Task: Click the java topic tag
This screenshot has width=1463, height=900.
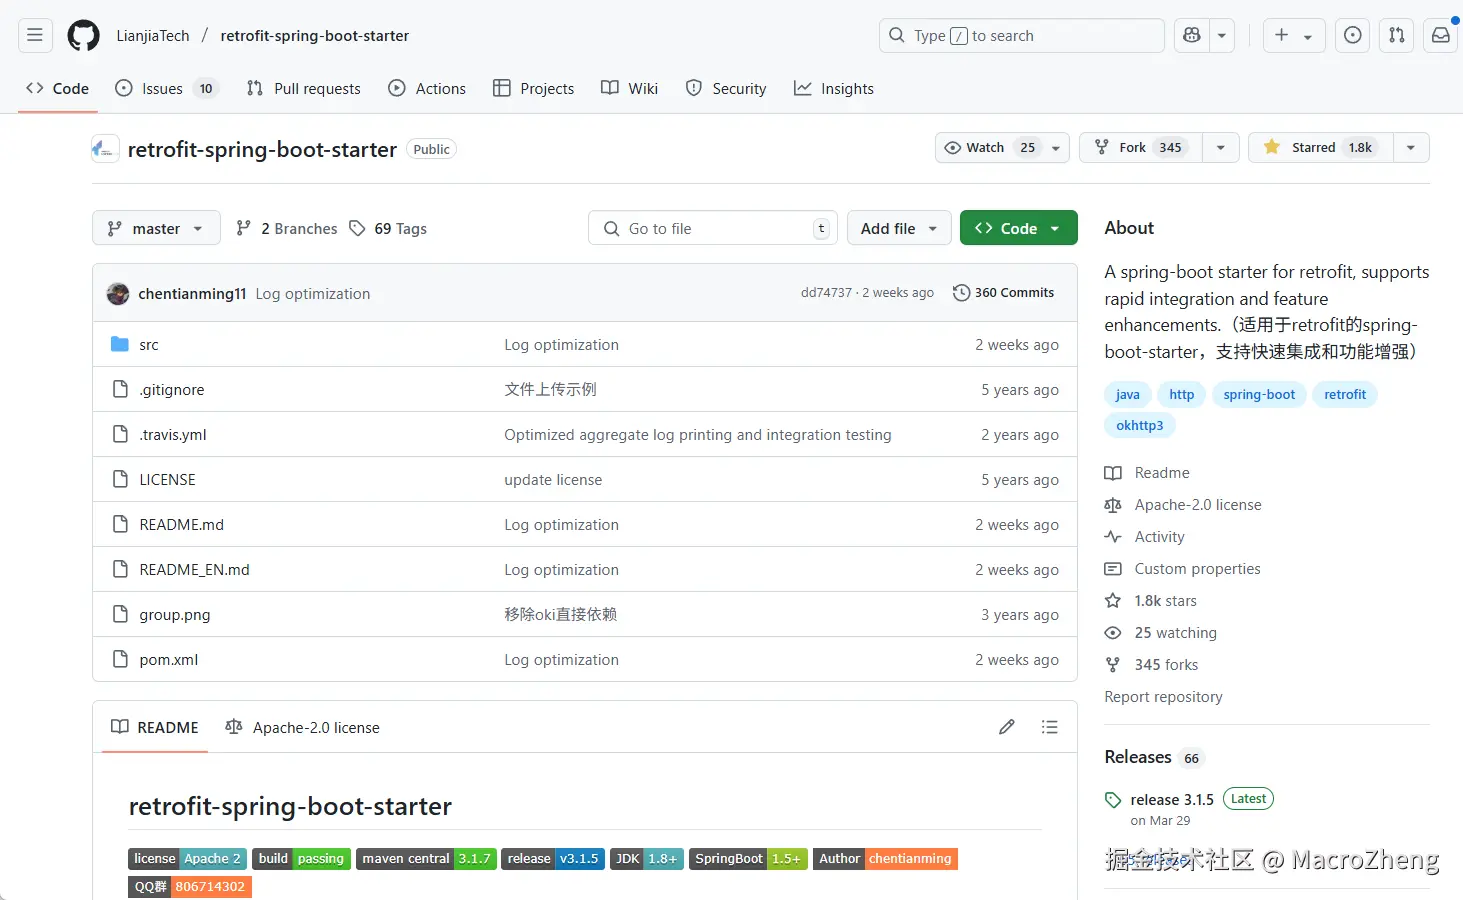Action: coord(1128,394)
